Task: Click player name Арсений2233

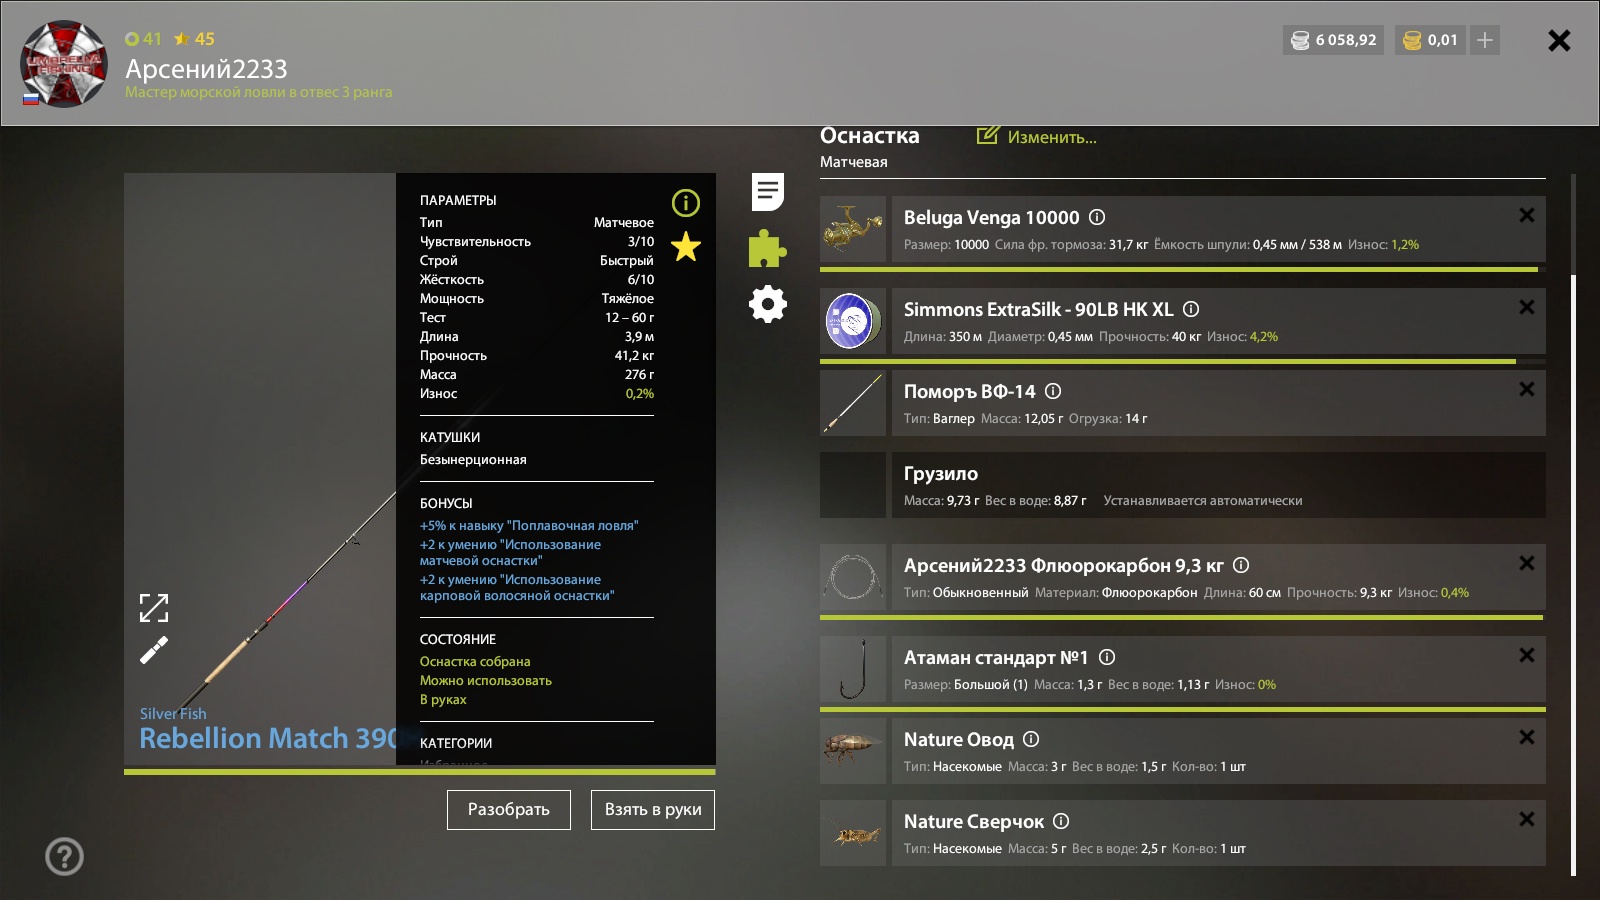Action: (x=206, y=69)
